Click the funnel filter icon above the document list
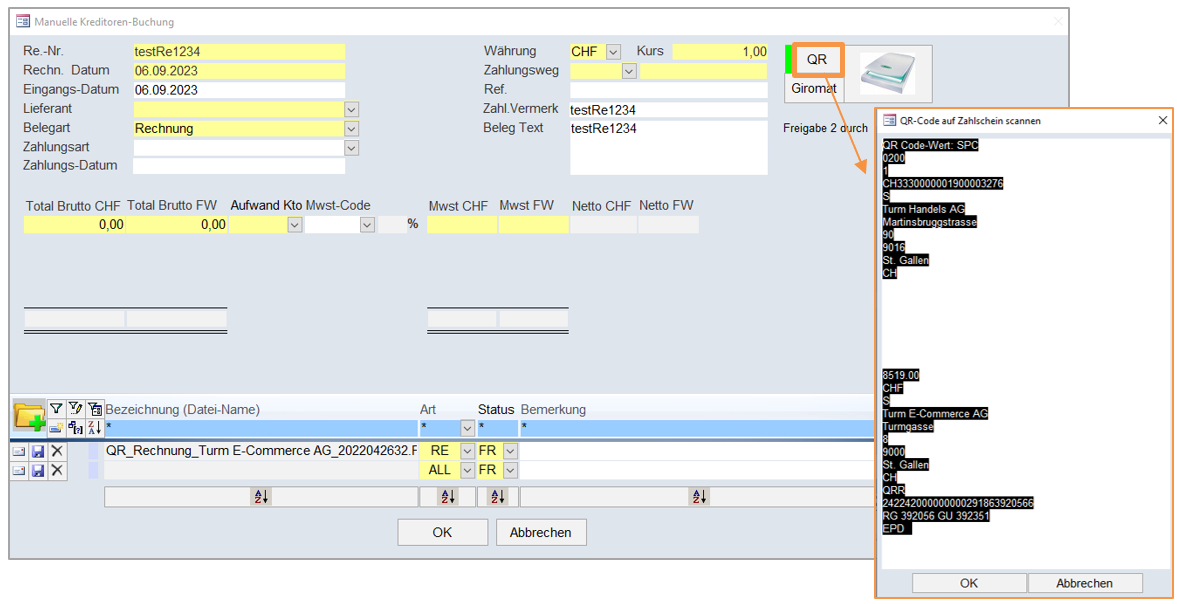 tap(57, 409)
